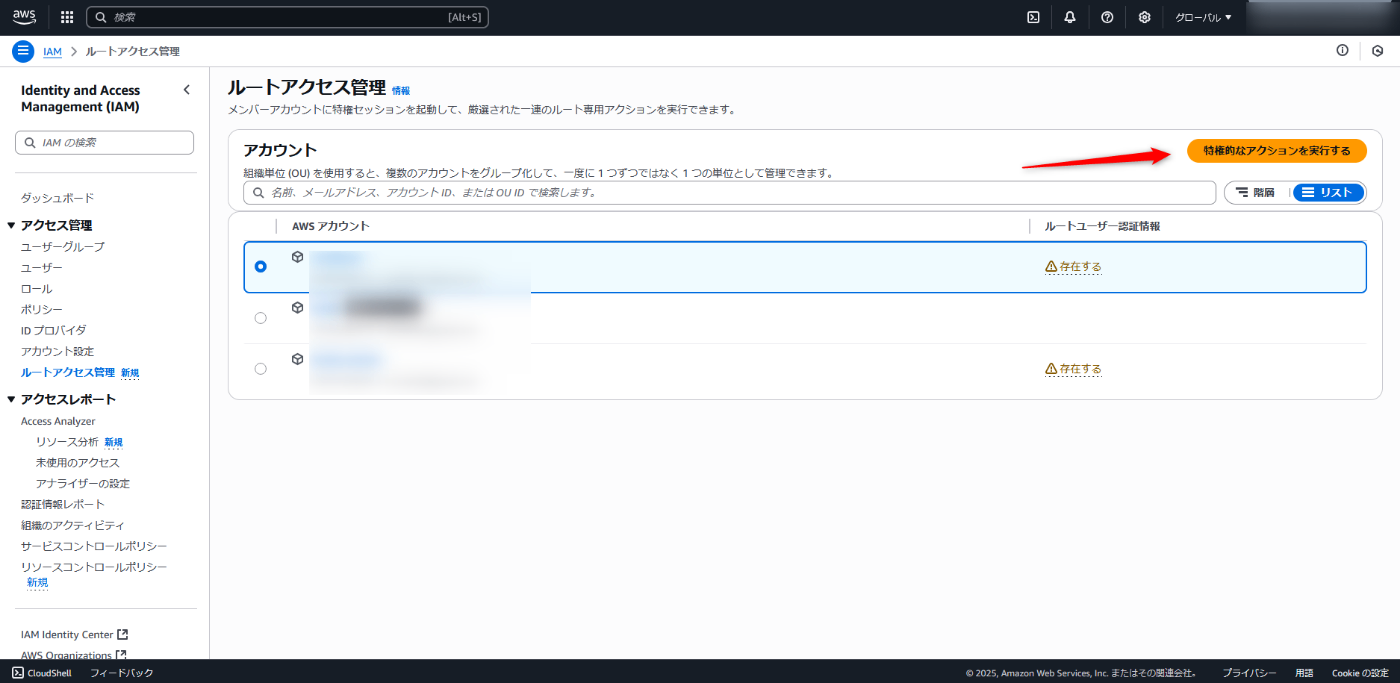Image resolution: width=1400 pixels, height=683 pixels.
Task: Open ユーザーグループ in sidebar
Action: click(x=63, y=246)
